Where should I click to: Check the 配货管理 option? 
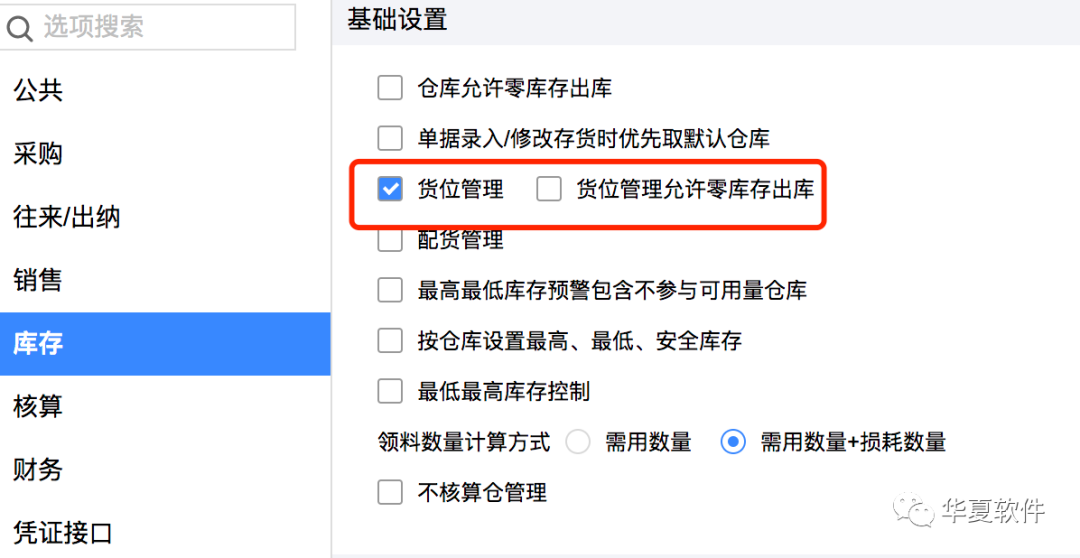coord(390,240)
